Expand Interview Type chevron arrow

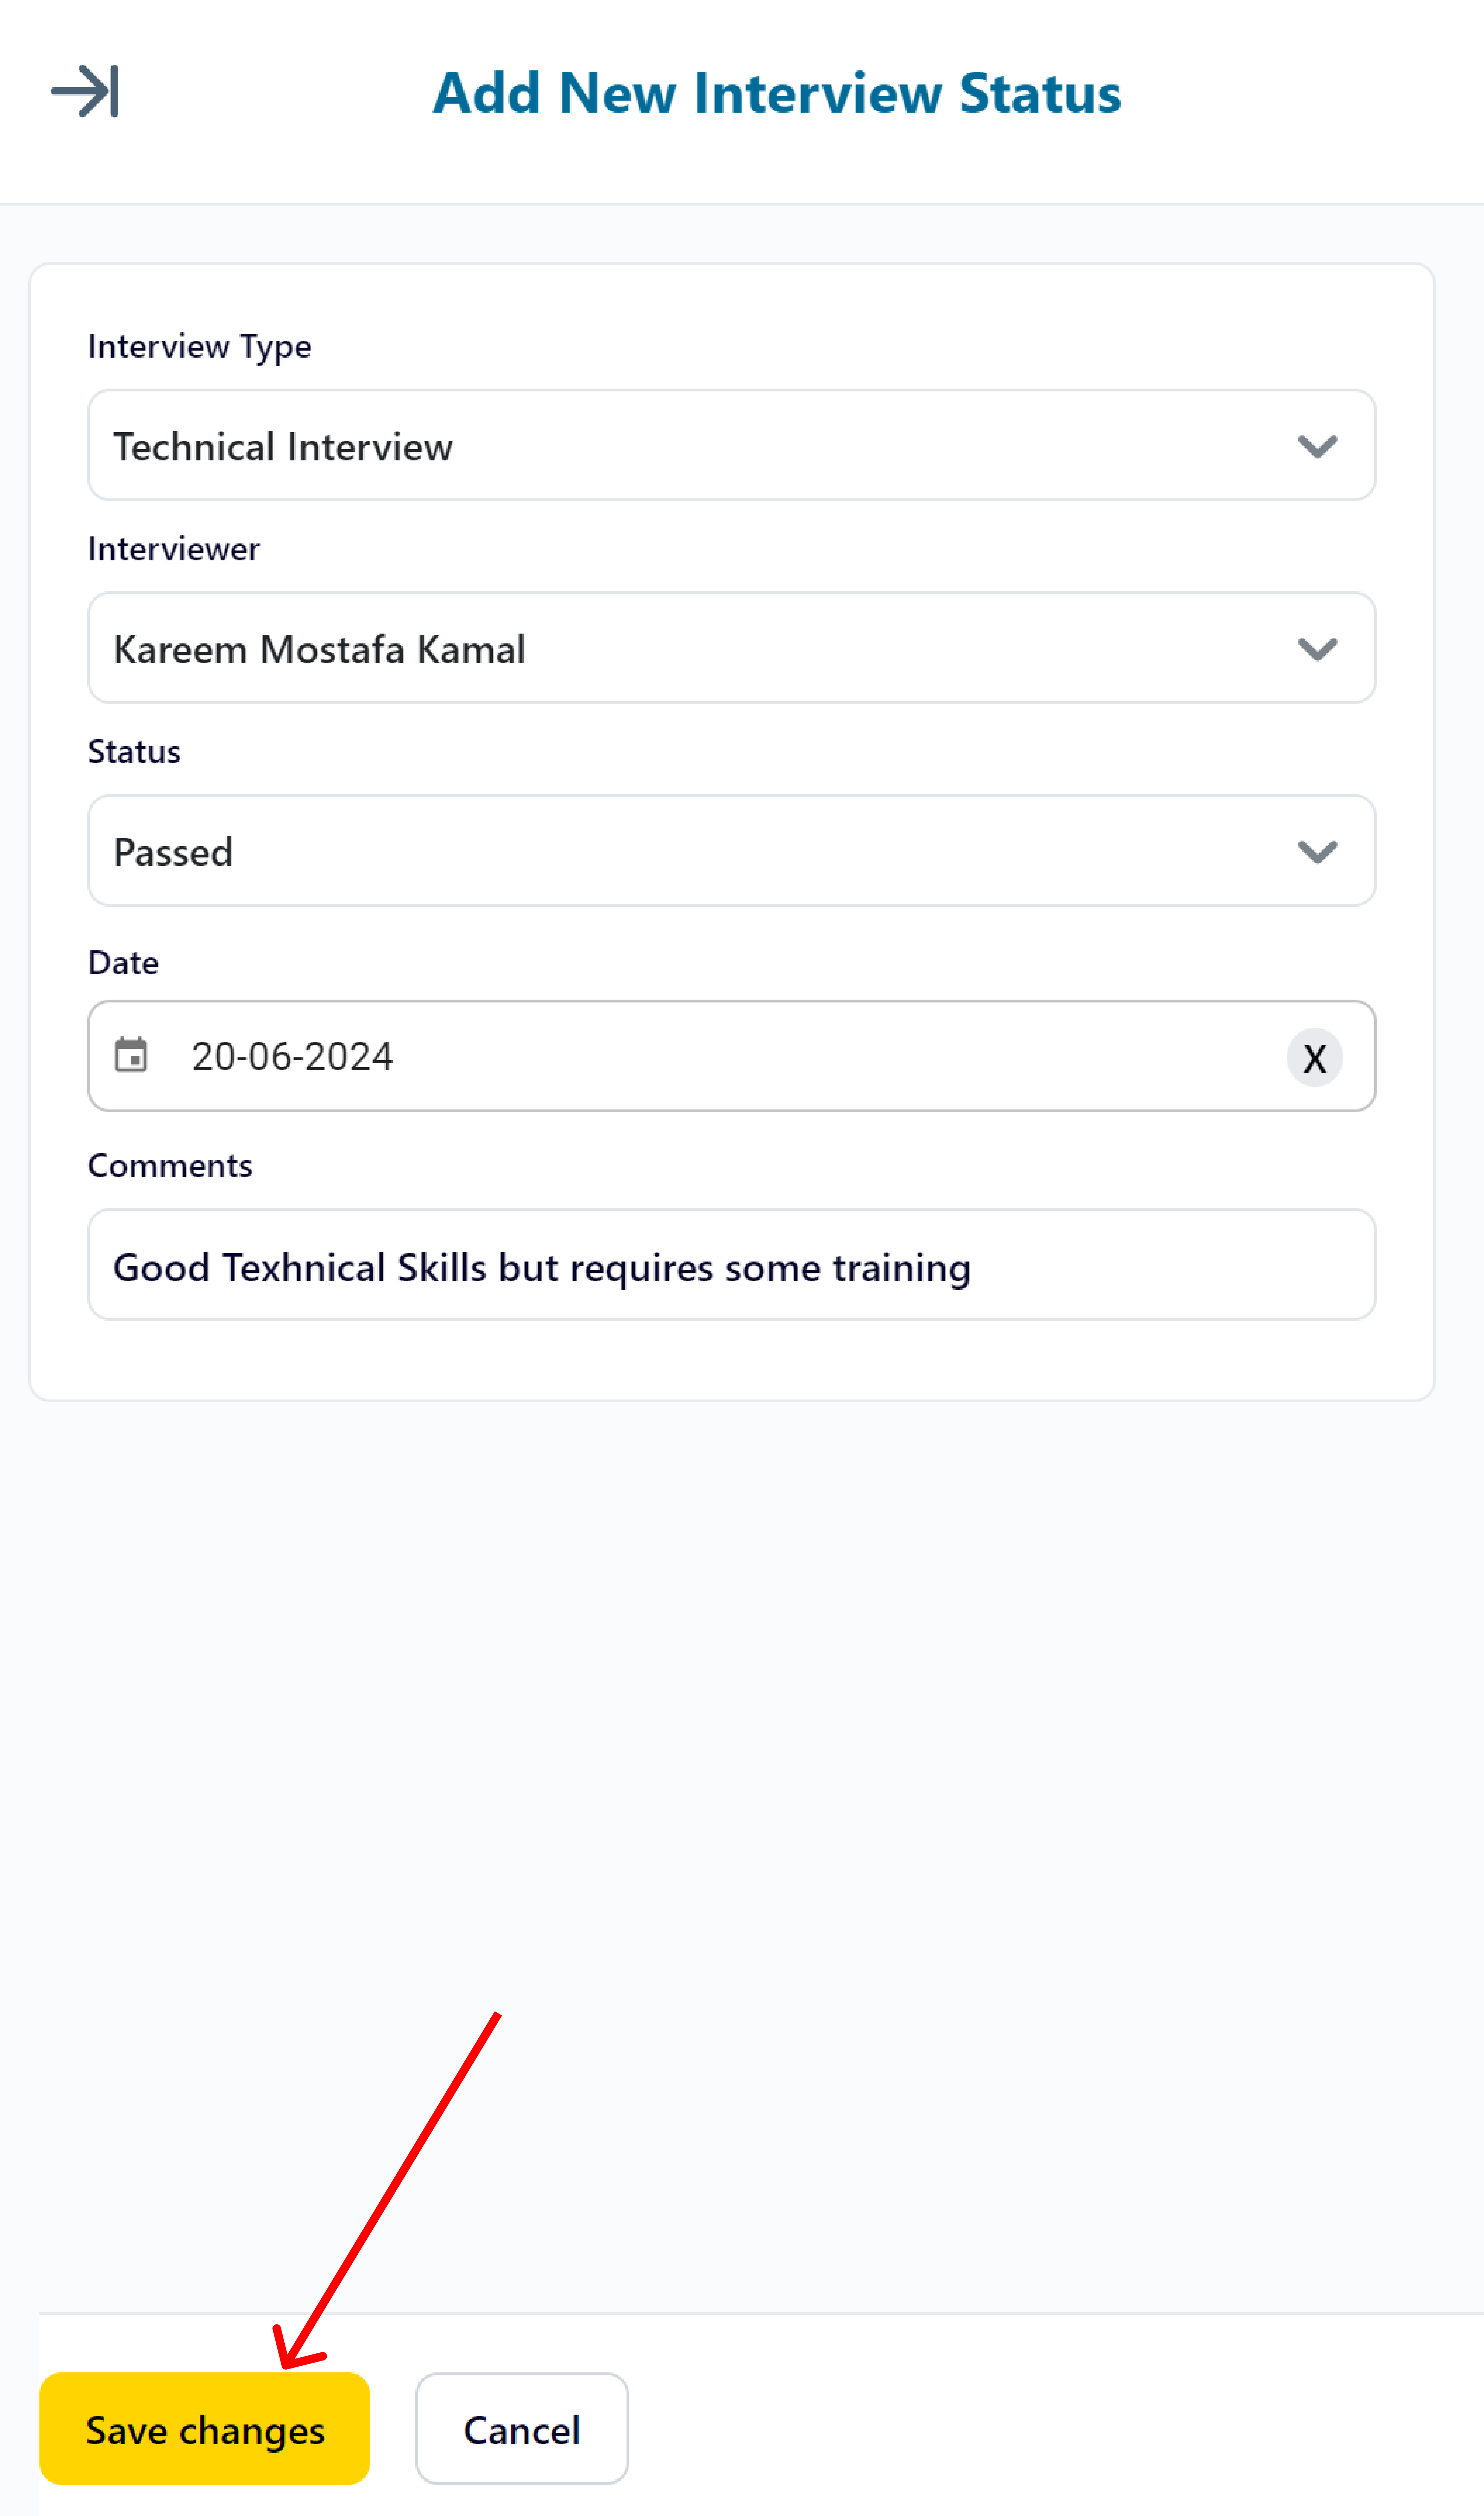click(x=1317, y=446)
